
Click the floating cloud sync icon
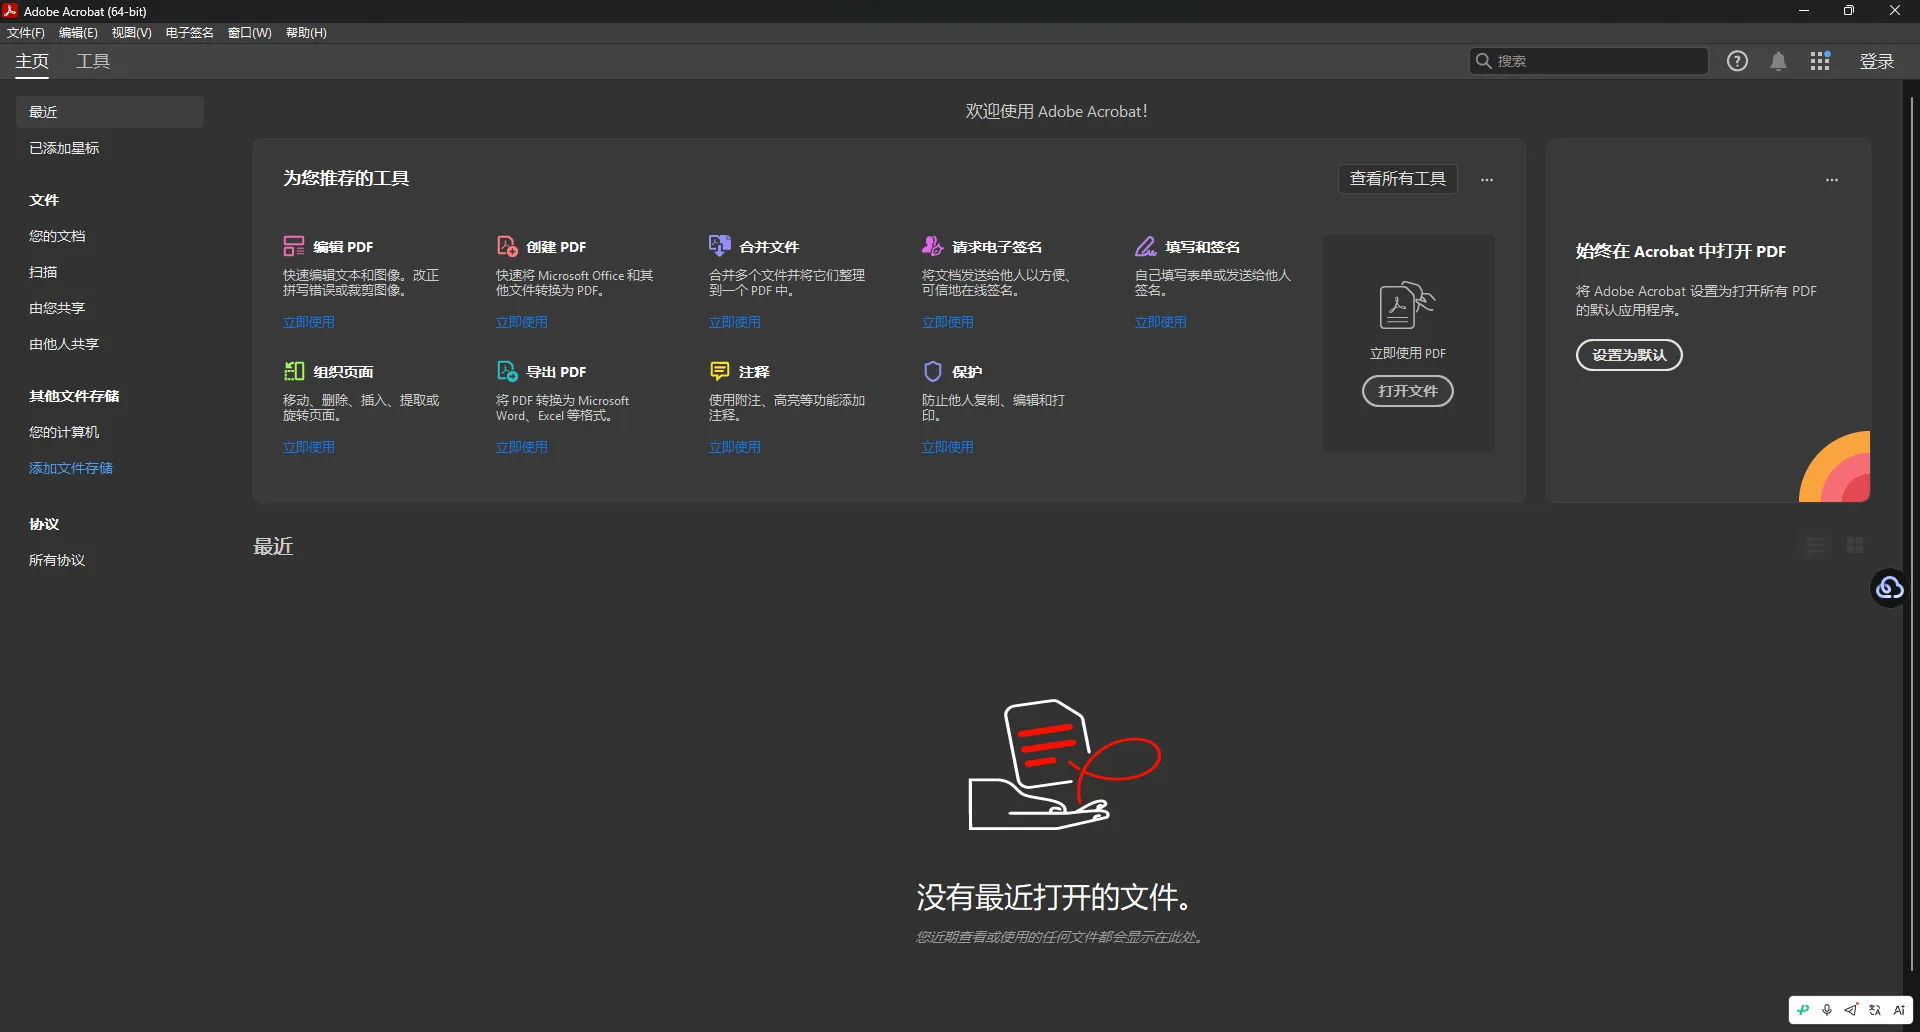pyautogui.click(x=1889, y=588)
